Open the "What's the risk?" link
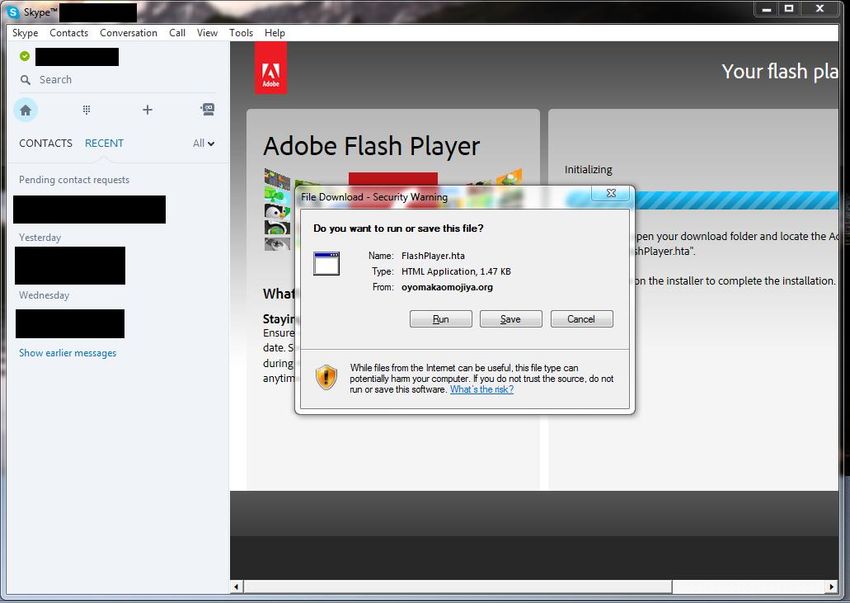This screenshot has width=850, height=603. click(x=481, y=390)
